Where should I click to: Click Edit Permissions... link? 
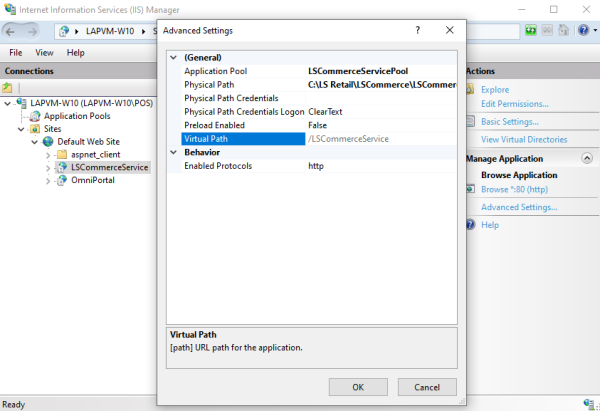tap(515, 104)
